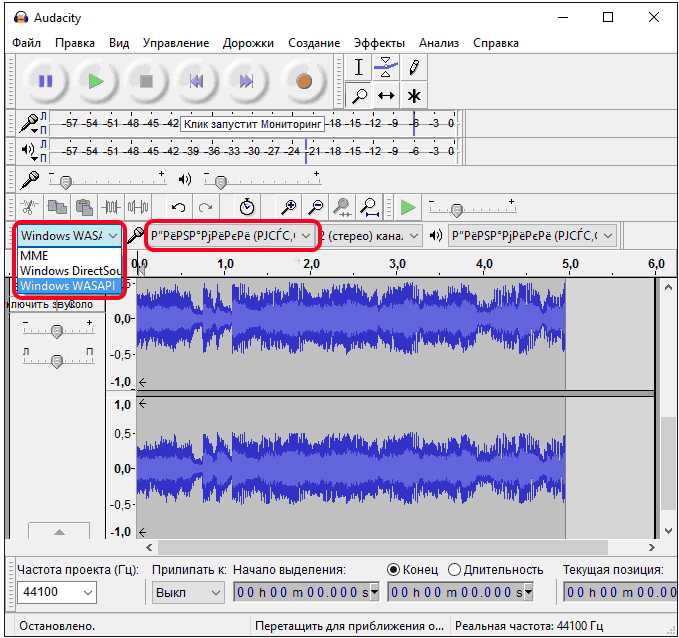Start playback with the large Play button
Screen dimensions: 679x638
96,81
